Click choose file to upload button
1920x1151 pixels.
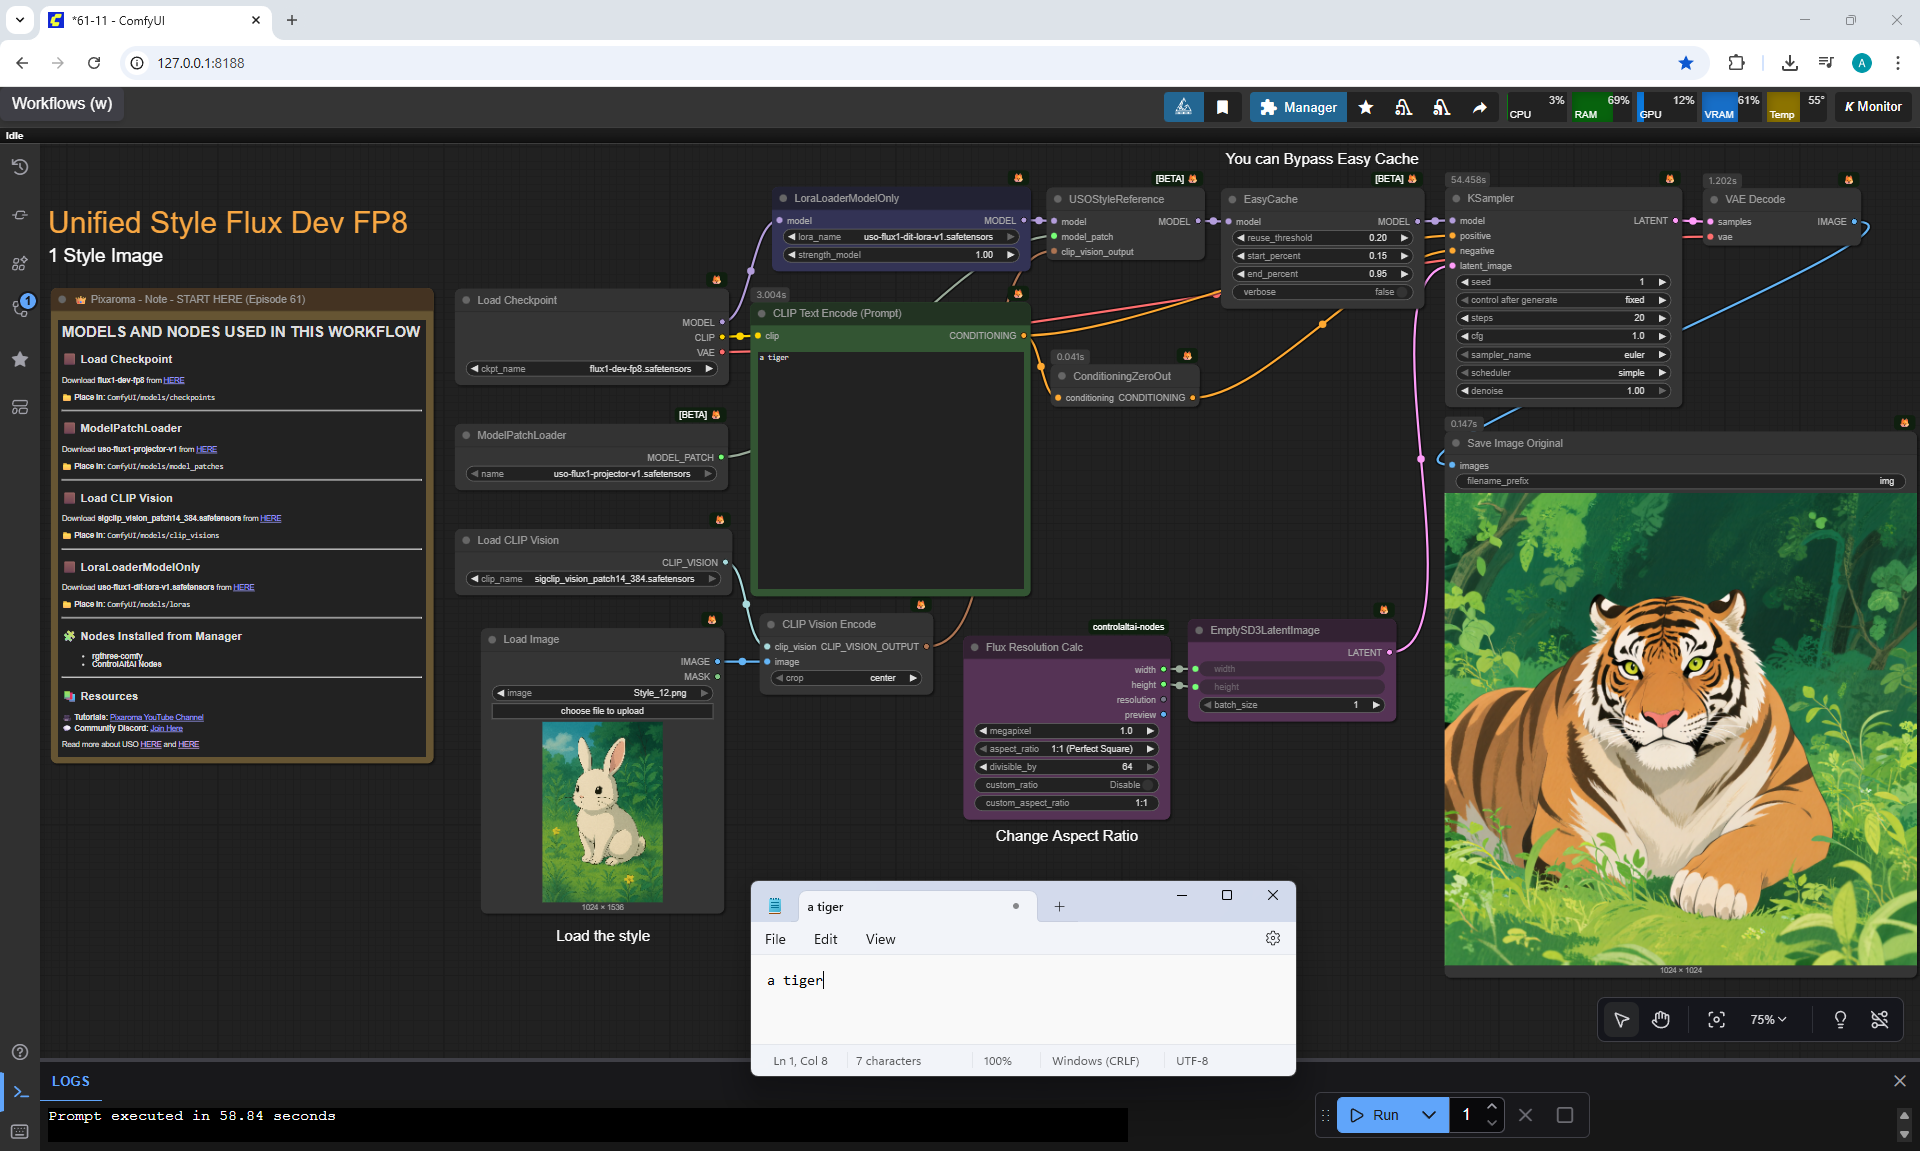(x=602, y=711)
